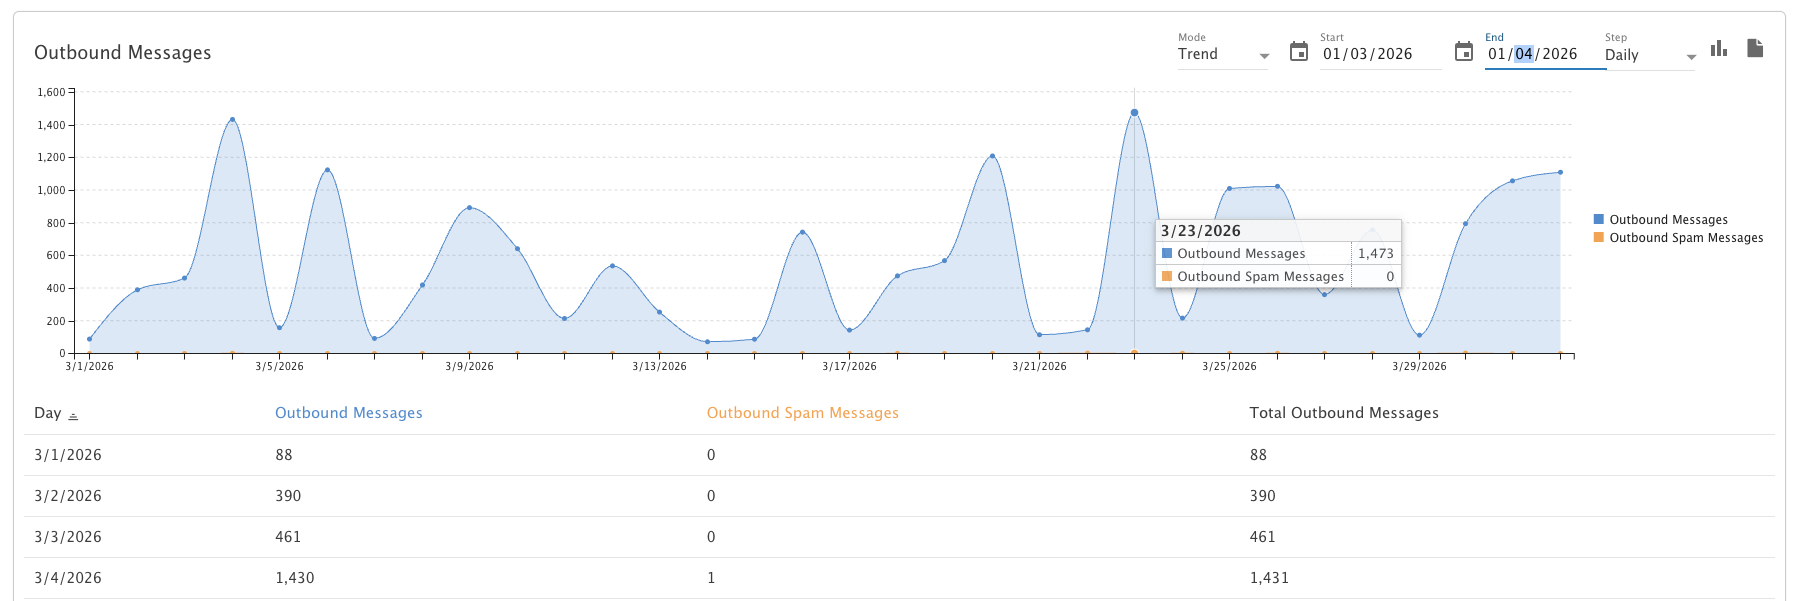Click the Day column header

(x=48, y=413)
